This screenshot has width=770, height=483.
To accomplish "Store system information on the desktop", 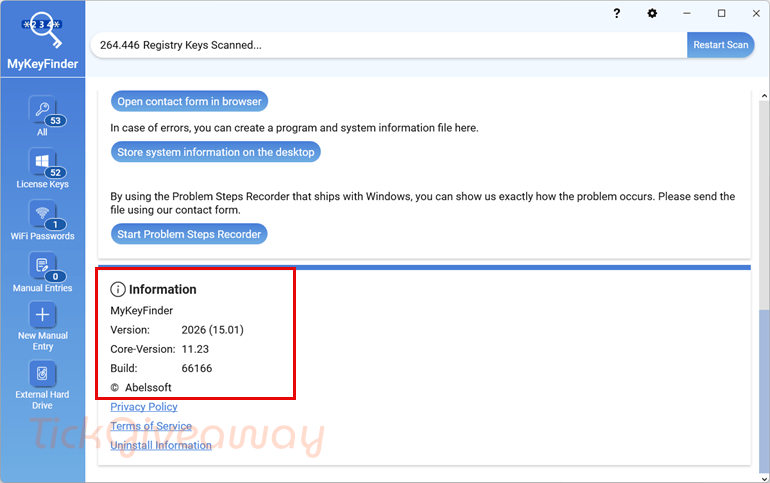I will click(x=216, y=152).
